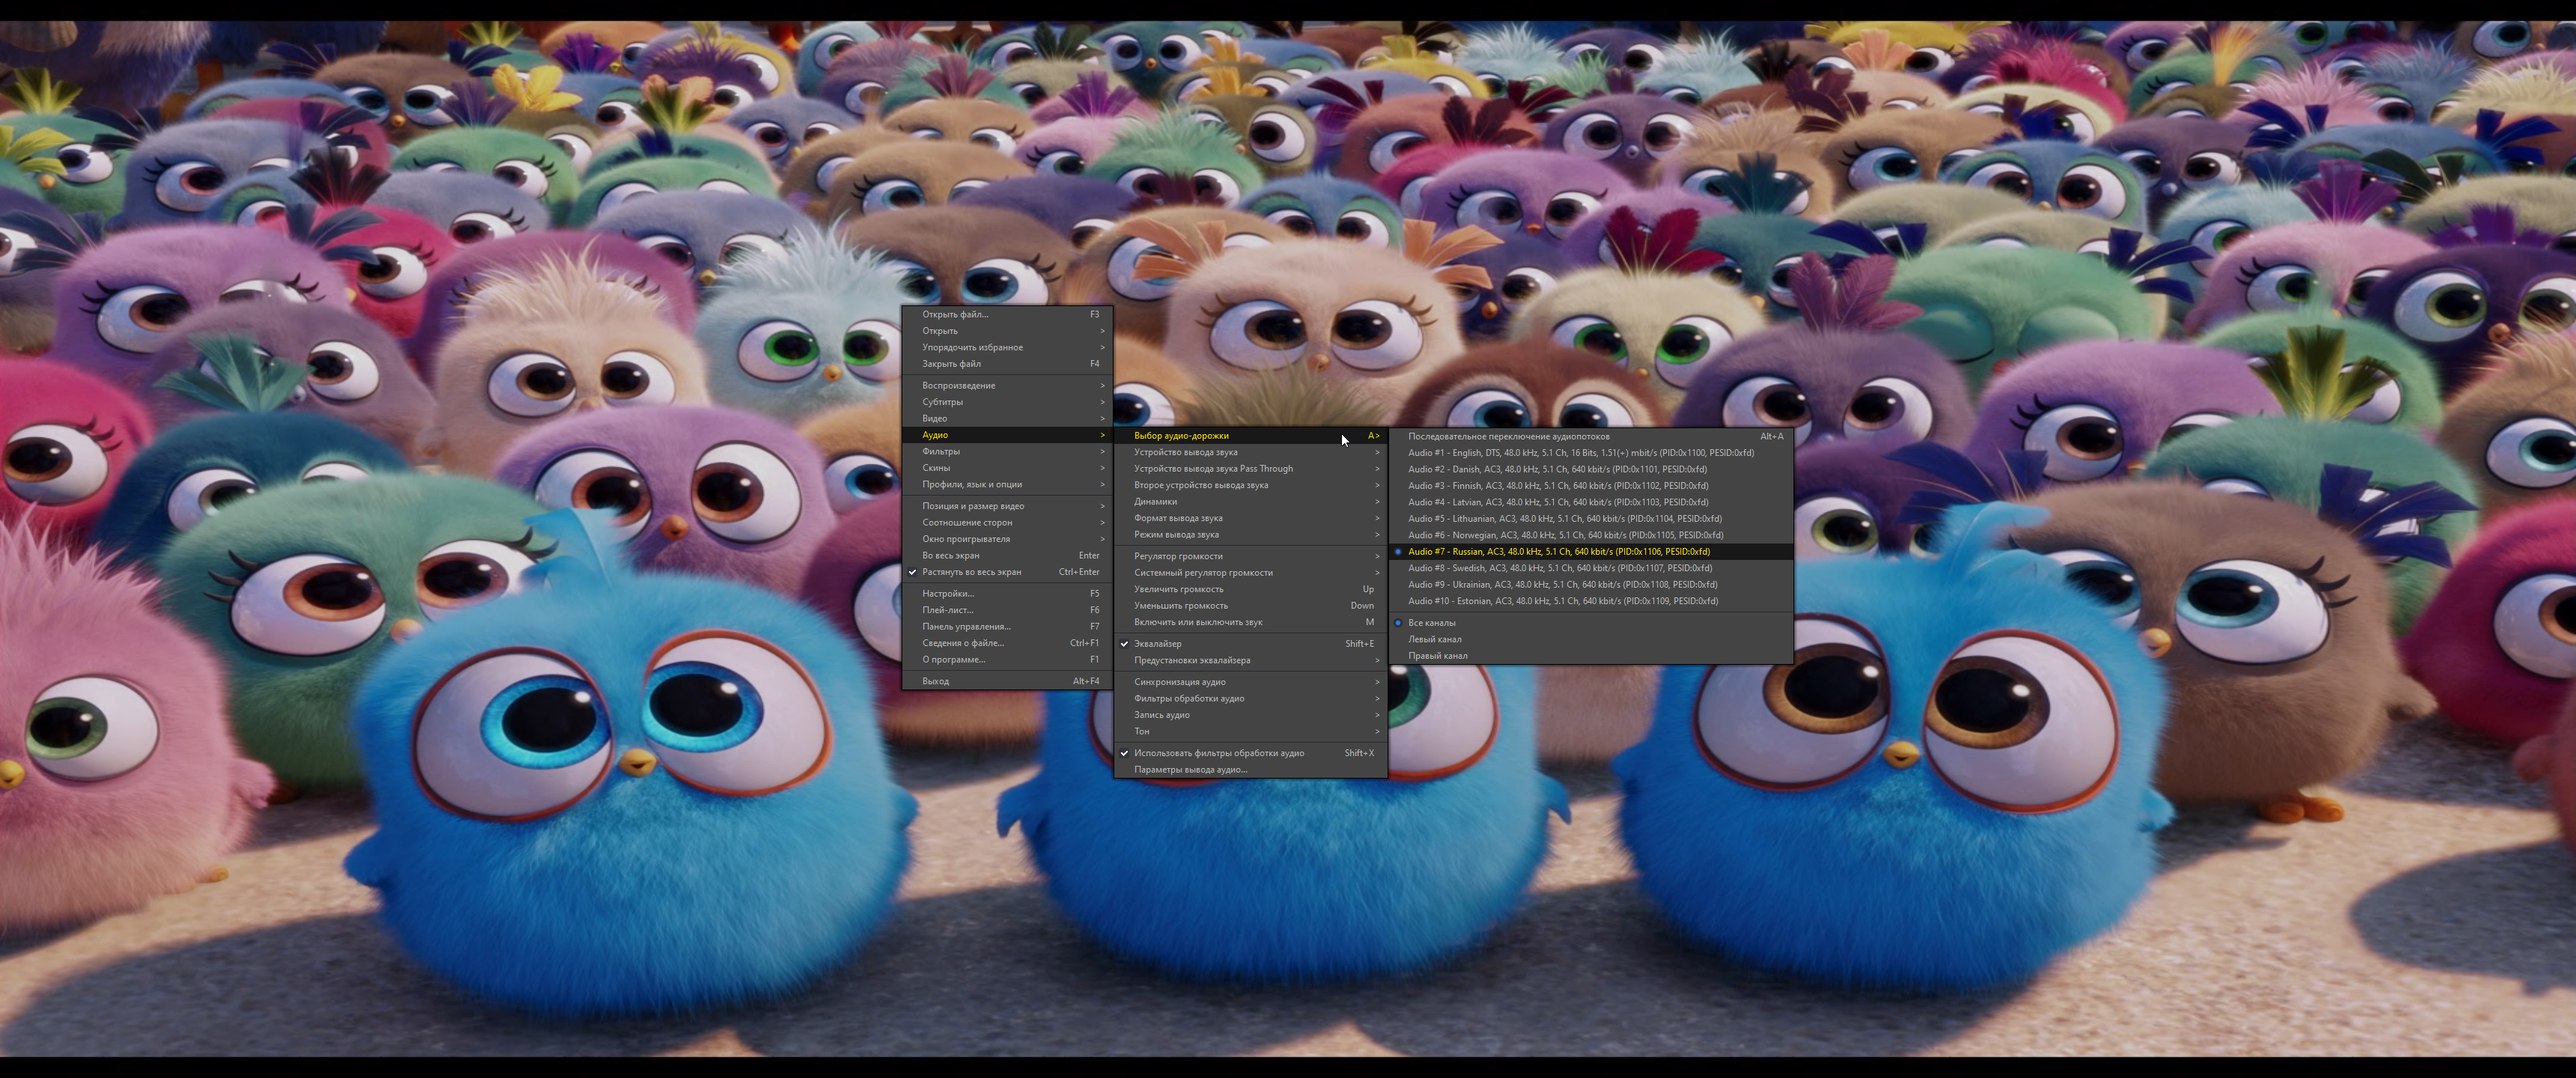This screenshot has height=1078, width=2576.
Task: Open 'Системный регулятор громкости' submenu
Action: tap(1251, 572)
